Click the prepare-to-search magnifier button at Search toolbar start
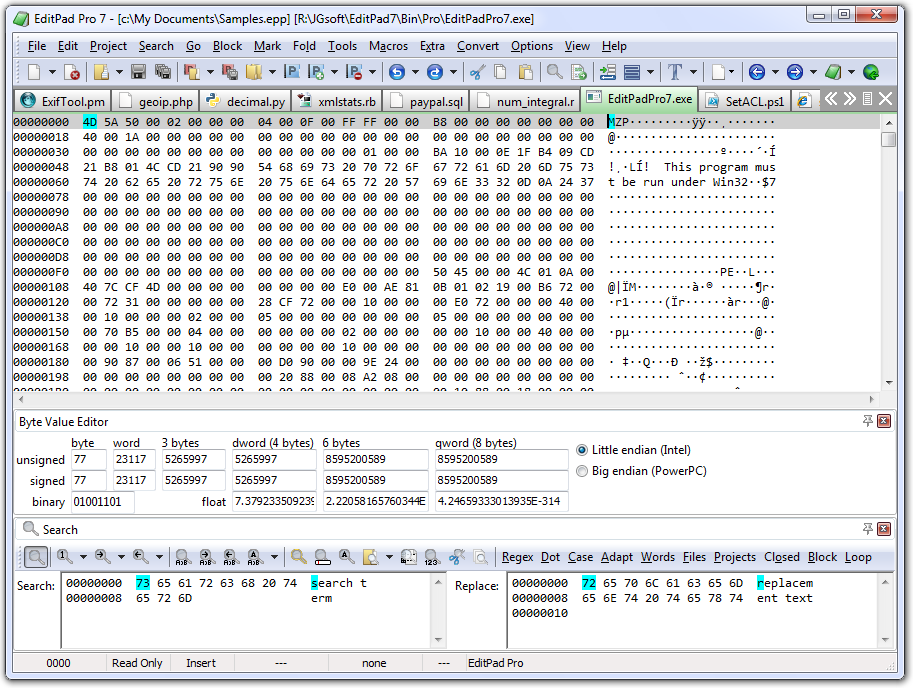This screenshot has width=913, height=688. point(36,557)
